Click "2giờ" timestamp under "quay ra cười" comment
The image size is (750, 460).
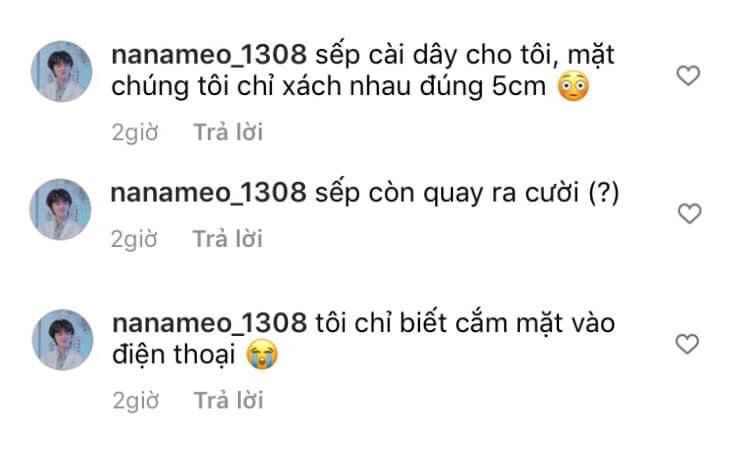coord(134,239)
